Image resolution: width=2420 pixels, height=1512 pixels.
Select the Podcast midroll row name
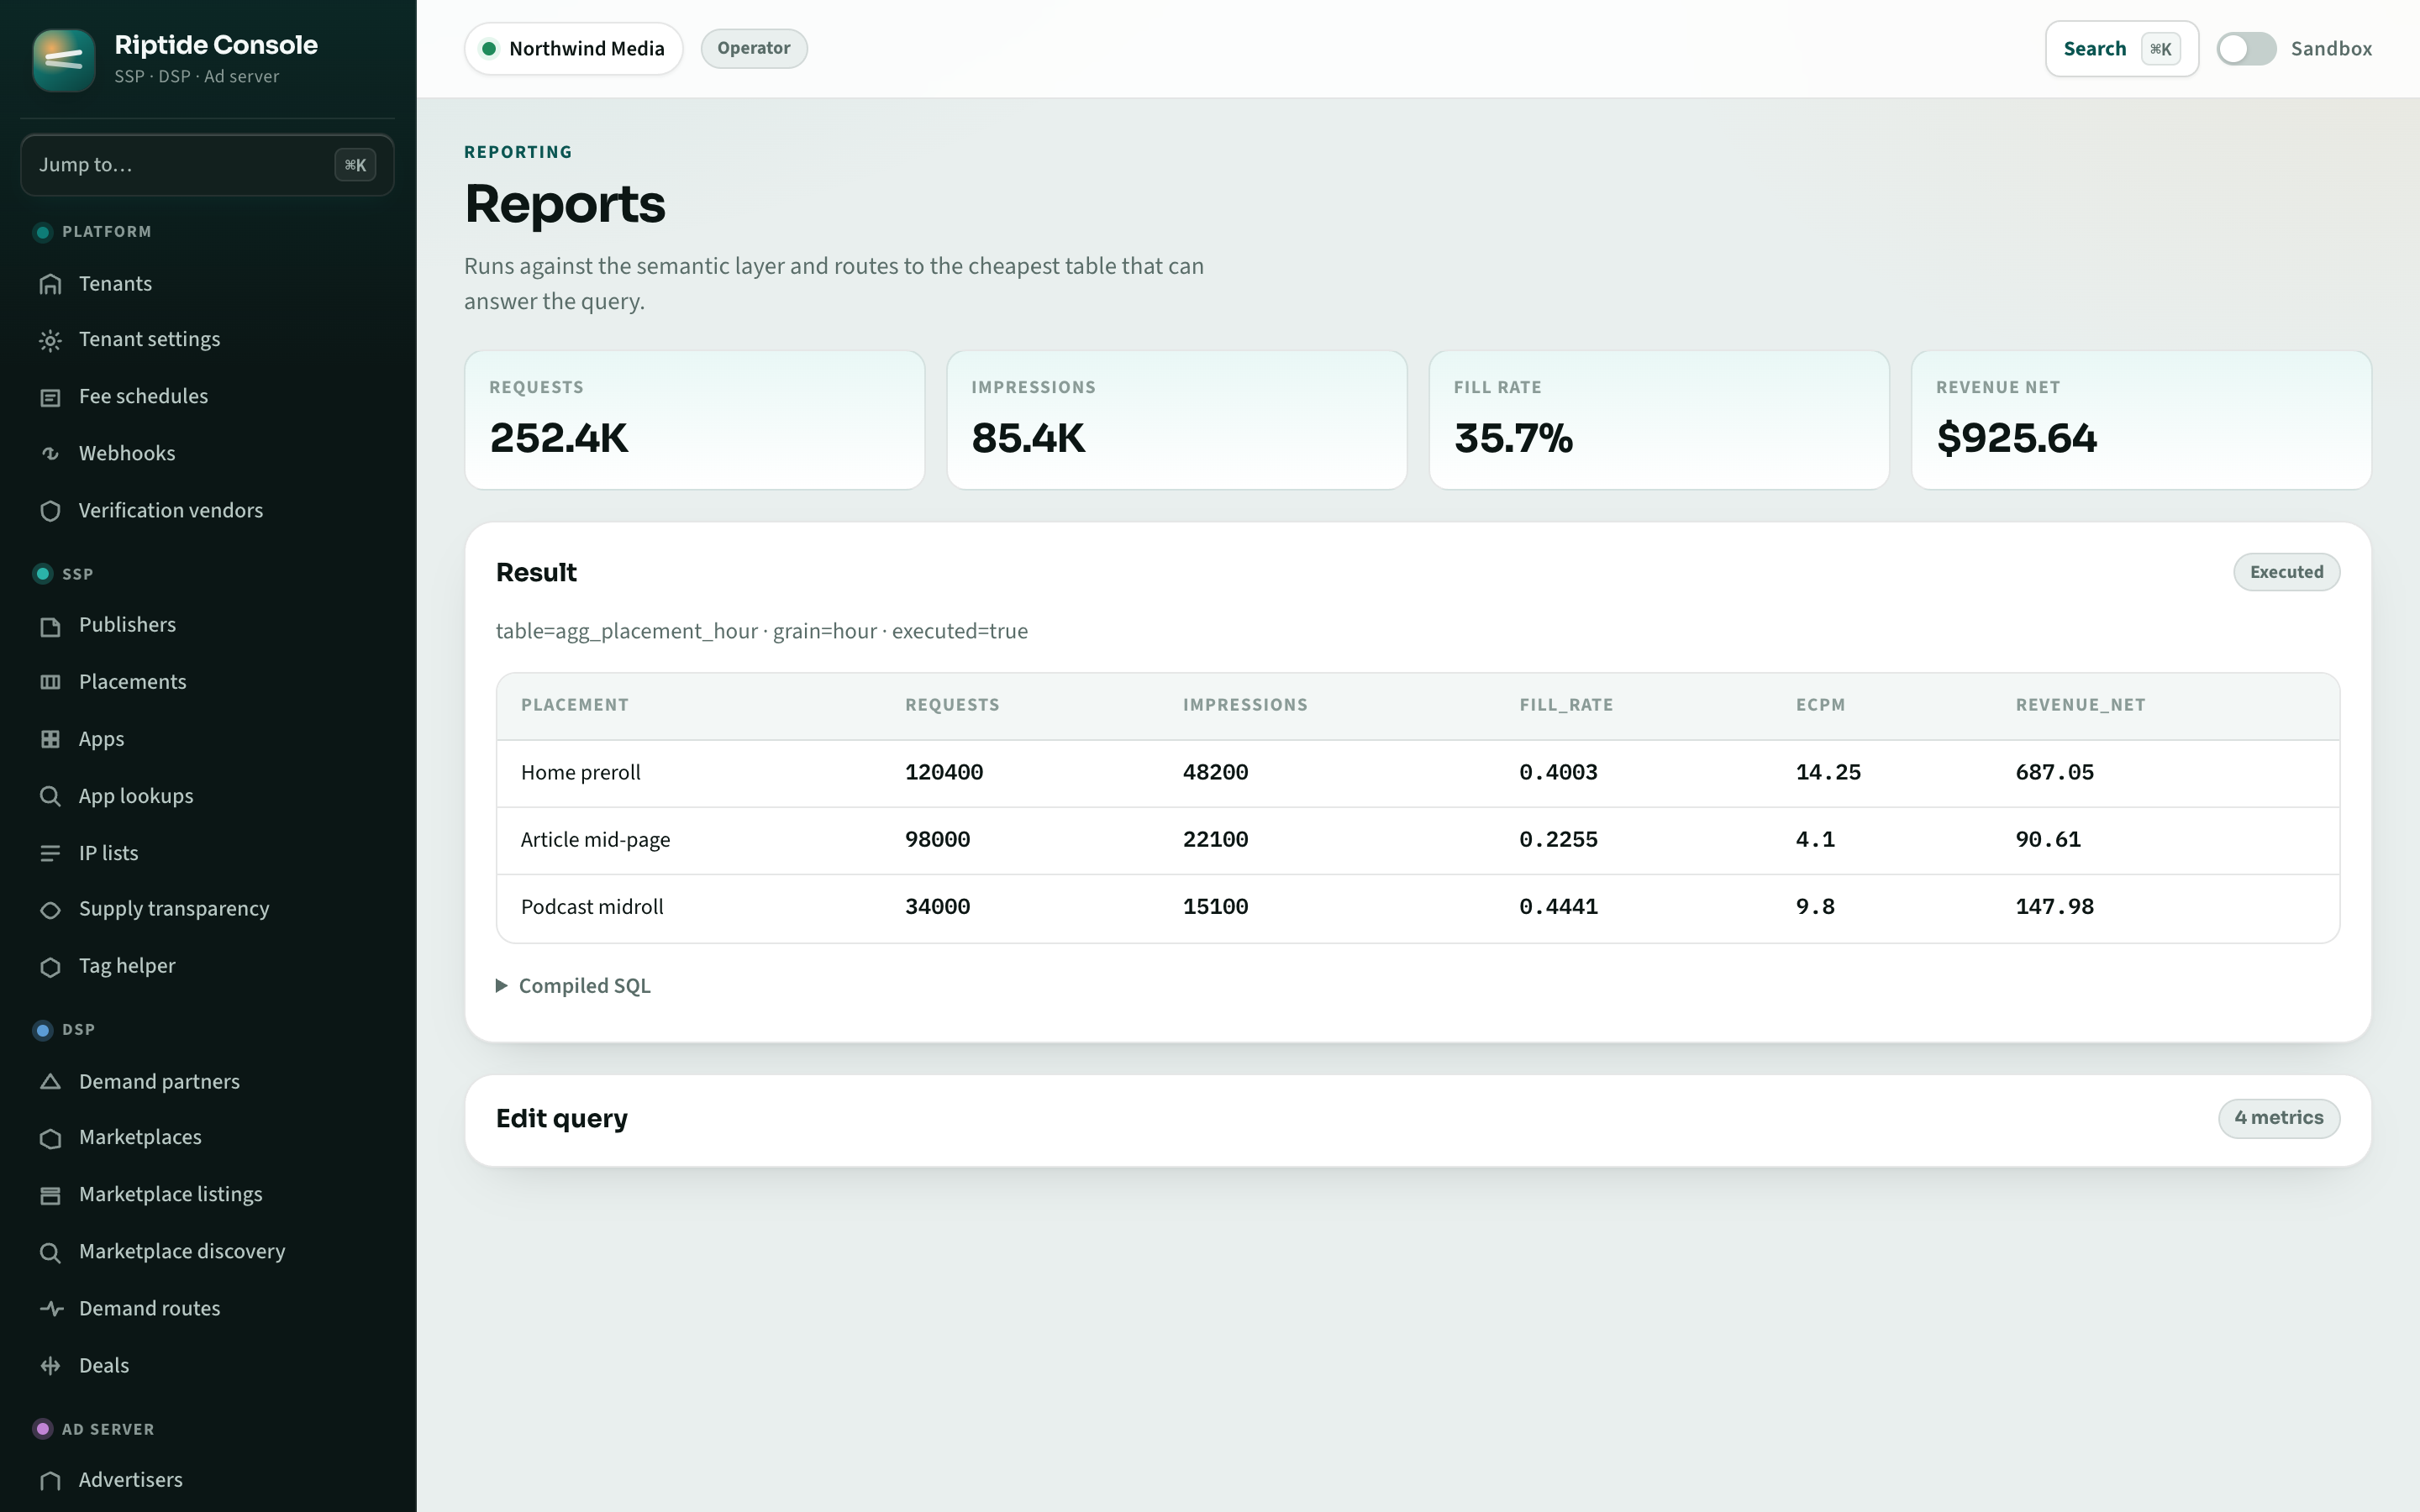[592, 907]
